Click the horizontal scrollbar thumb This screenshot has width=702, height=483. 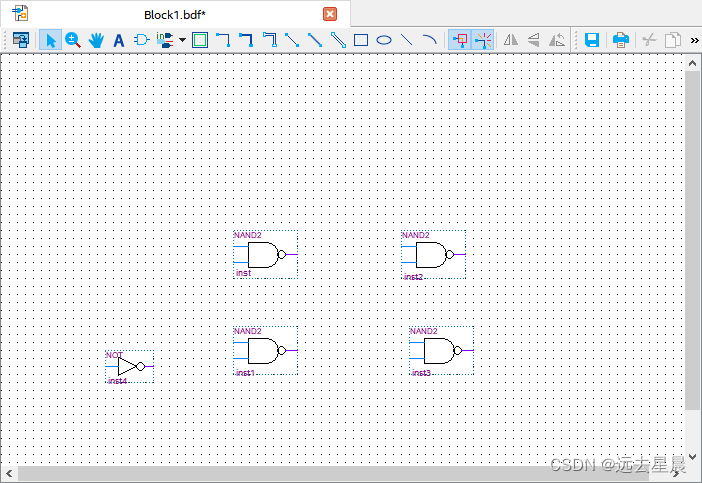(x=334, y=473)
